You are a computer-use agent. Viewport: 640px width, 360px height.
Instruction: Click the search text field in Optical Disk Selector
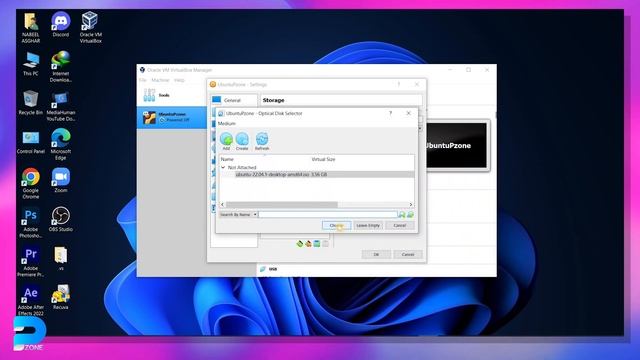(x=328, y=214)
